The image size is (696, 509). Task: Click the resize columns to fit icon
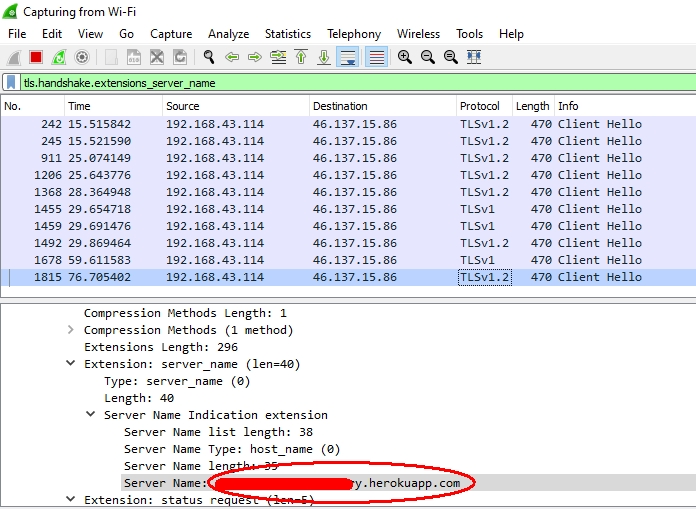tap(474, 57)
